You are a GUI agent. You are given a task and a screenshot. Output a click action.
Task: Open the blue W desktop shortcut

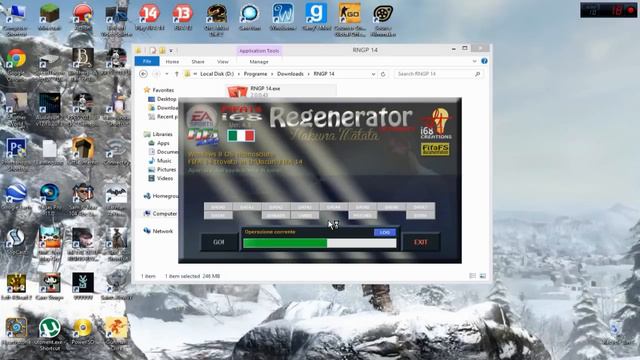pyautogui.click(x=283, y=18)
